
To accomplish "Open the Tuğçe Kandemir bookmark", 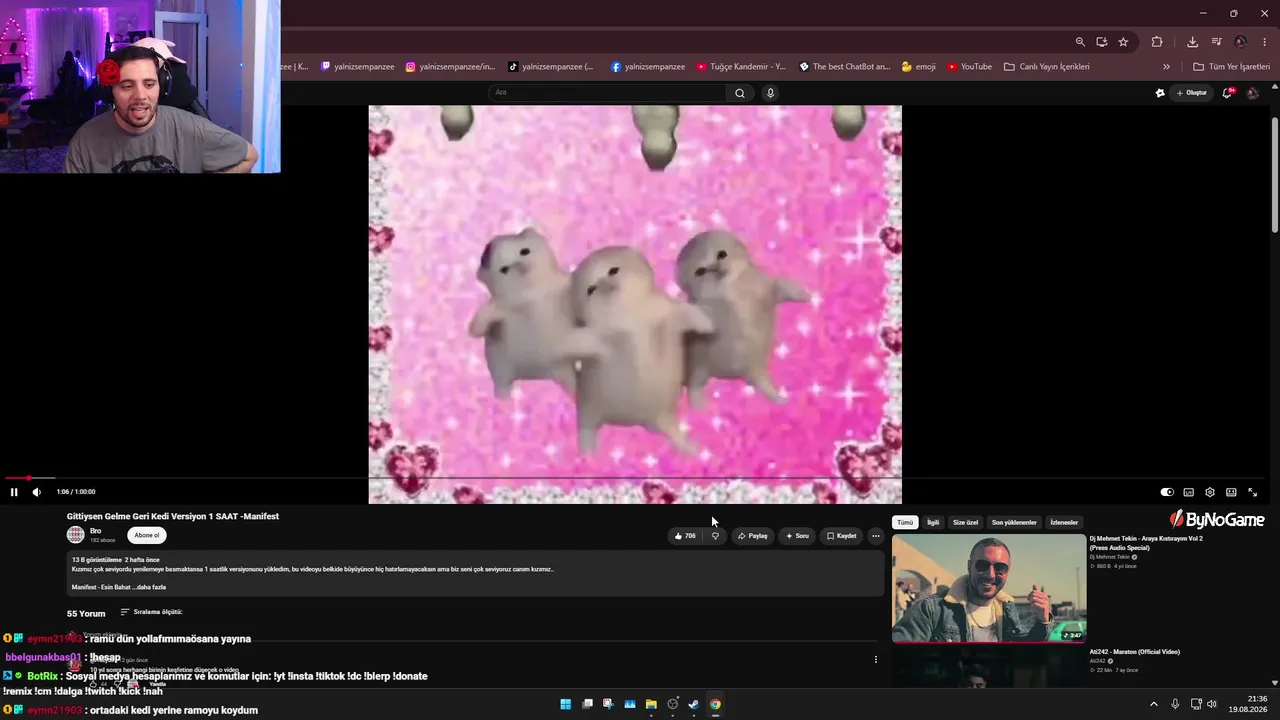I will [741, 67].
